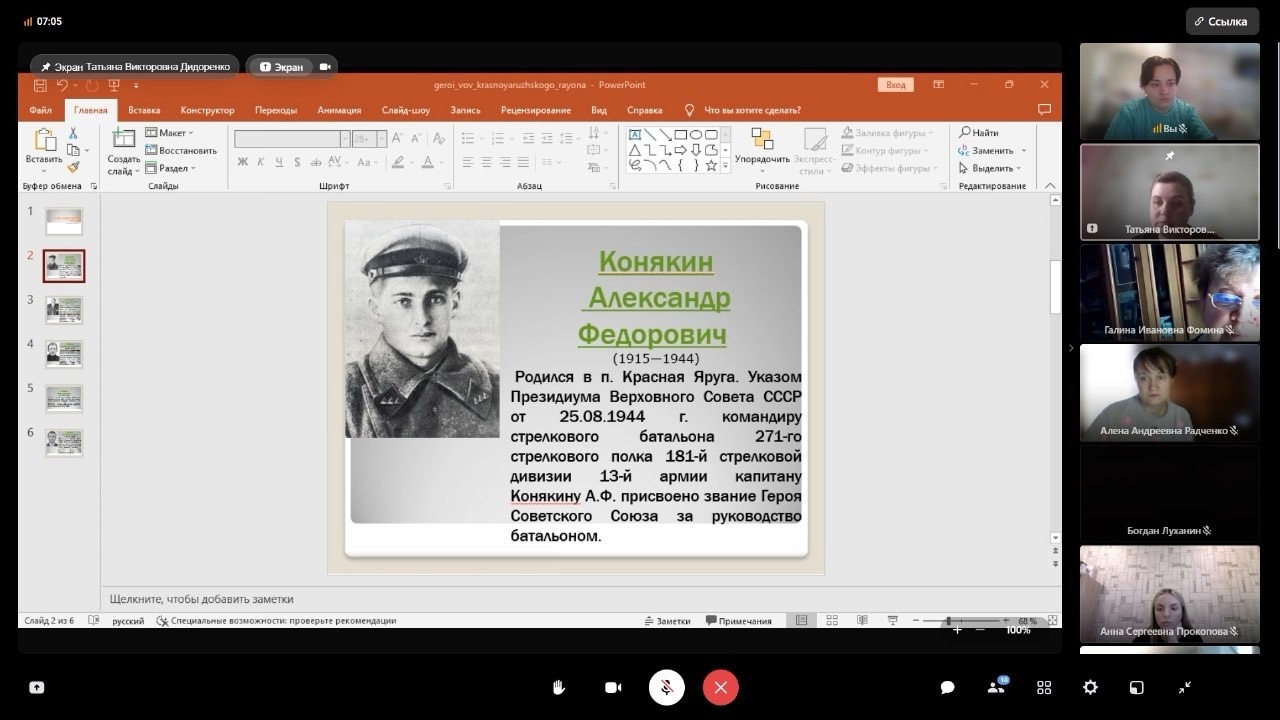Open the Файл menu in PowerPoint
The image size is (1280, 720).
(x=41, y=110)
